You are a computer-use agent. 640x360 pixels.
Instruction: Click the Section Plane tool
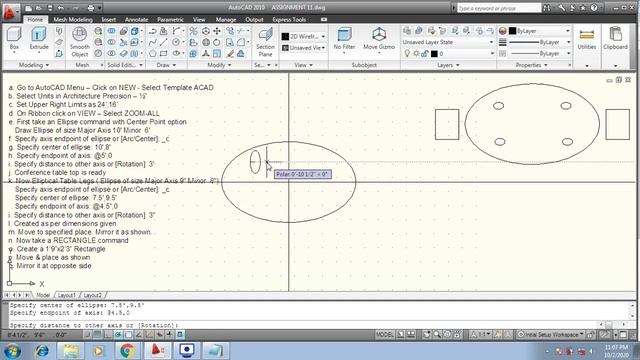click(x=265, y=42)
